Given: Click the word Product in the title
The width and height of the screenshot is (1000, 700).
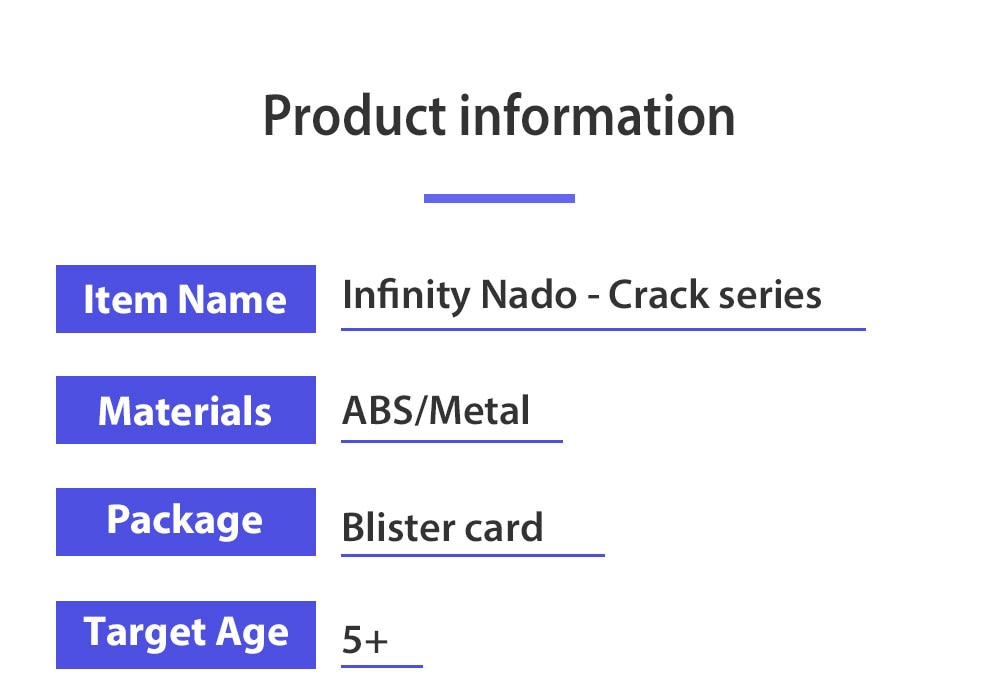Looking at the screenshot, I should [354, 116].
